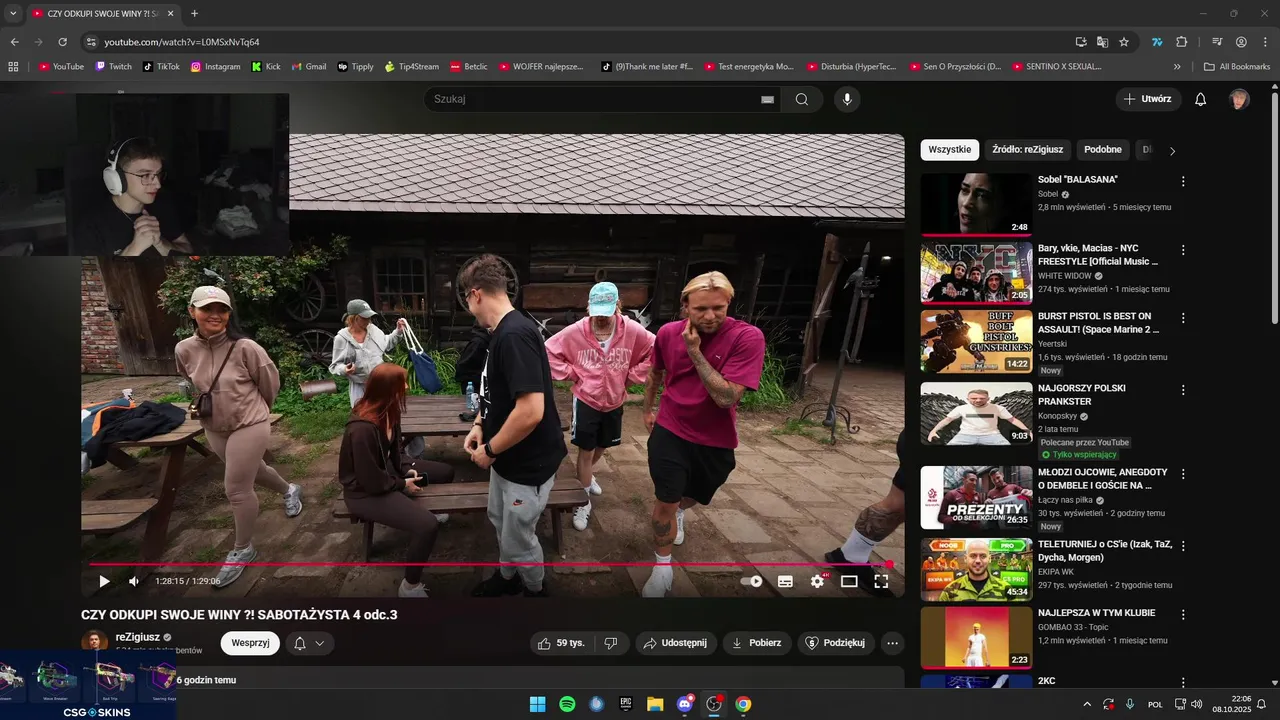
Task: Open site information icon in address bar
Action: coord(91,42)
